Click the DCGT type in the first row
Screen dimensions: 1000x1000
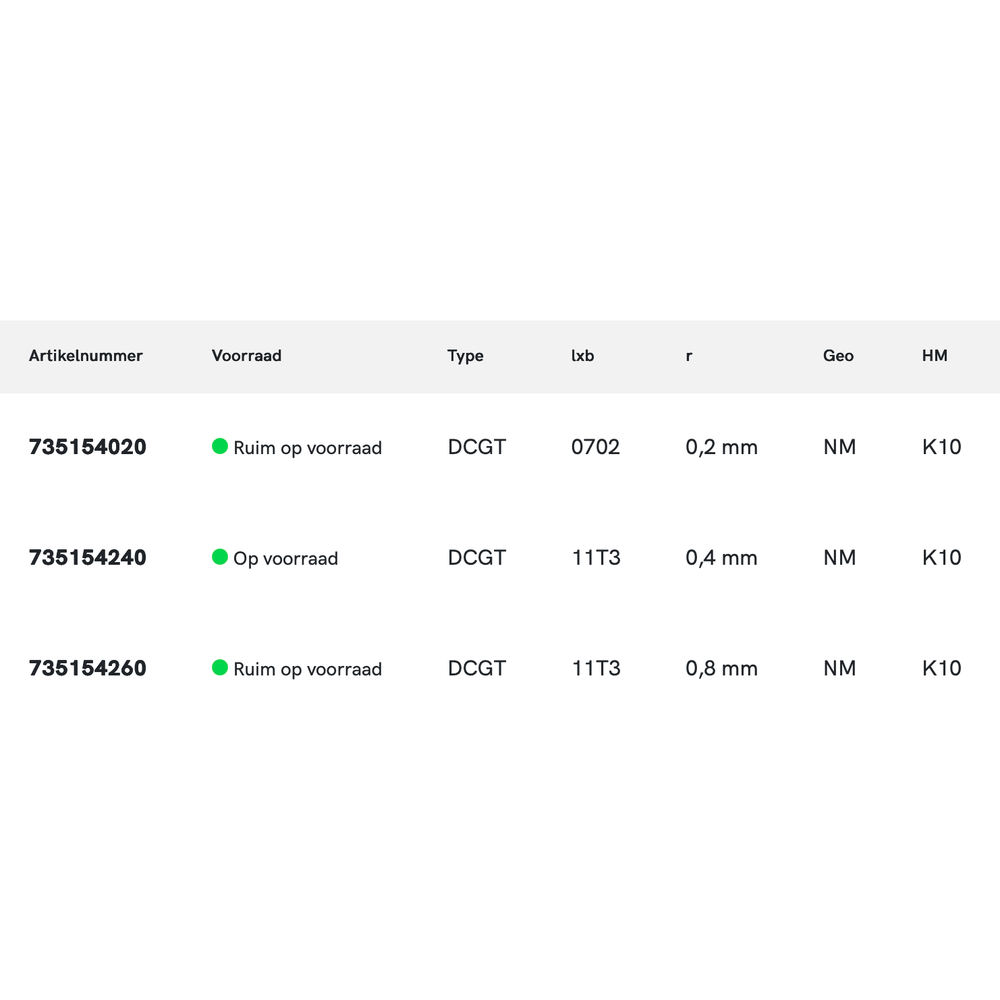click(x=477, y=447)
